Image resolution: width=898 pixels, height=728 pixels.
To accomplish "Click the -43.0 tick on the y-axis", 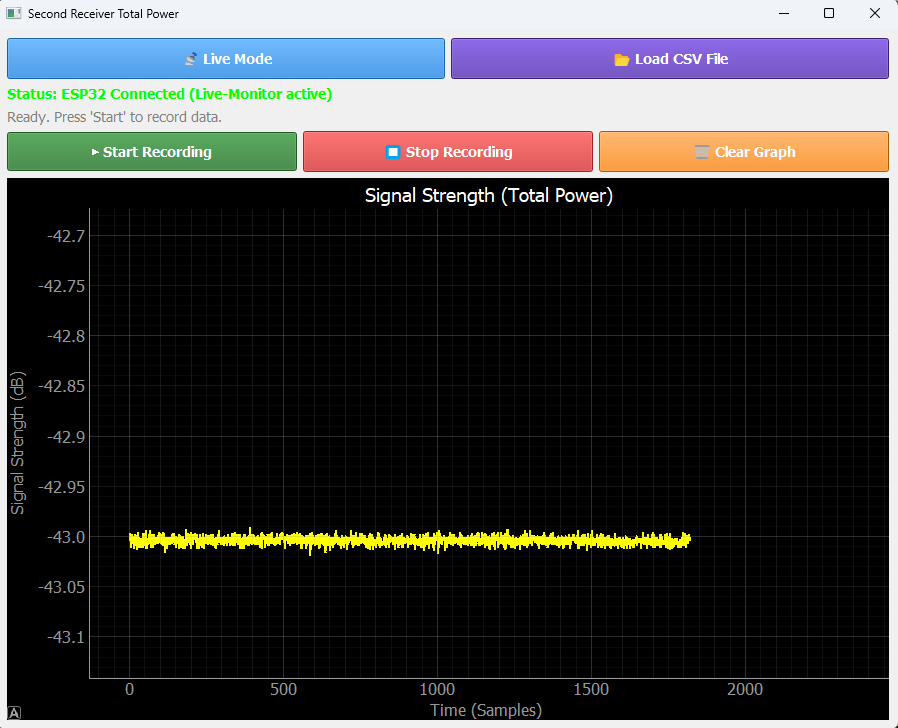I will [x=64, y=537].
